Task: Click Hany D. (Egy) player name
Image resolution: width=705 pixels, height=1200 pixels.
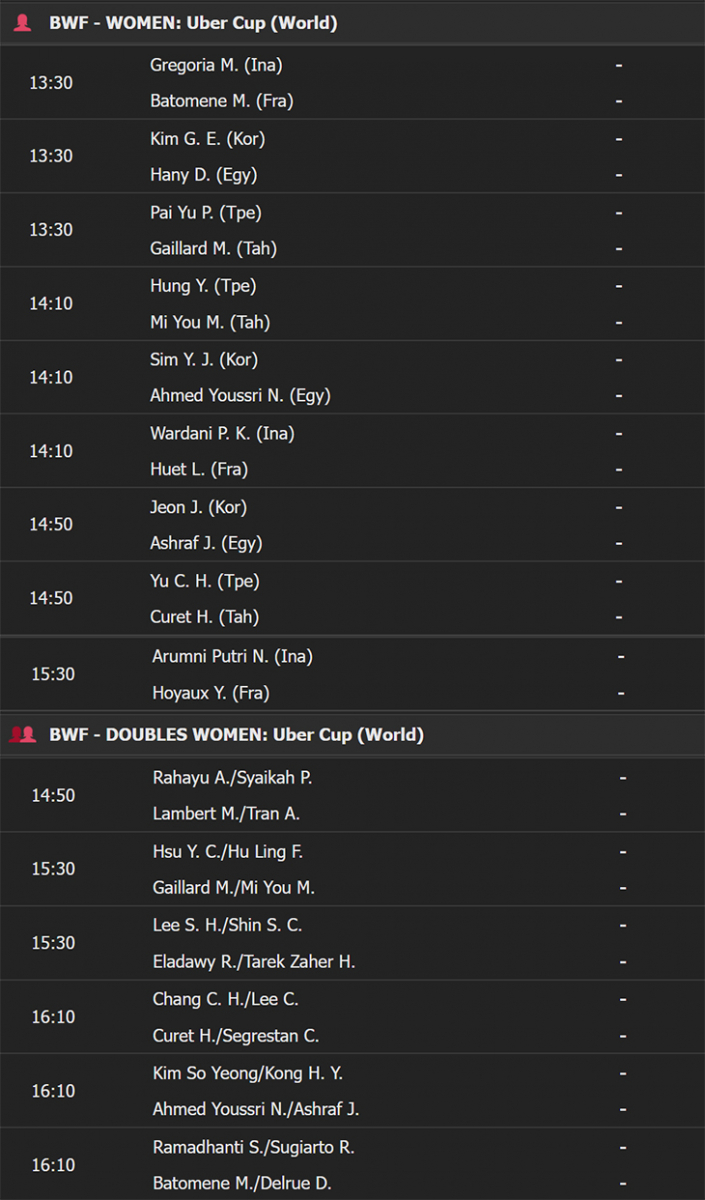Action: point(204,175)
